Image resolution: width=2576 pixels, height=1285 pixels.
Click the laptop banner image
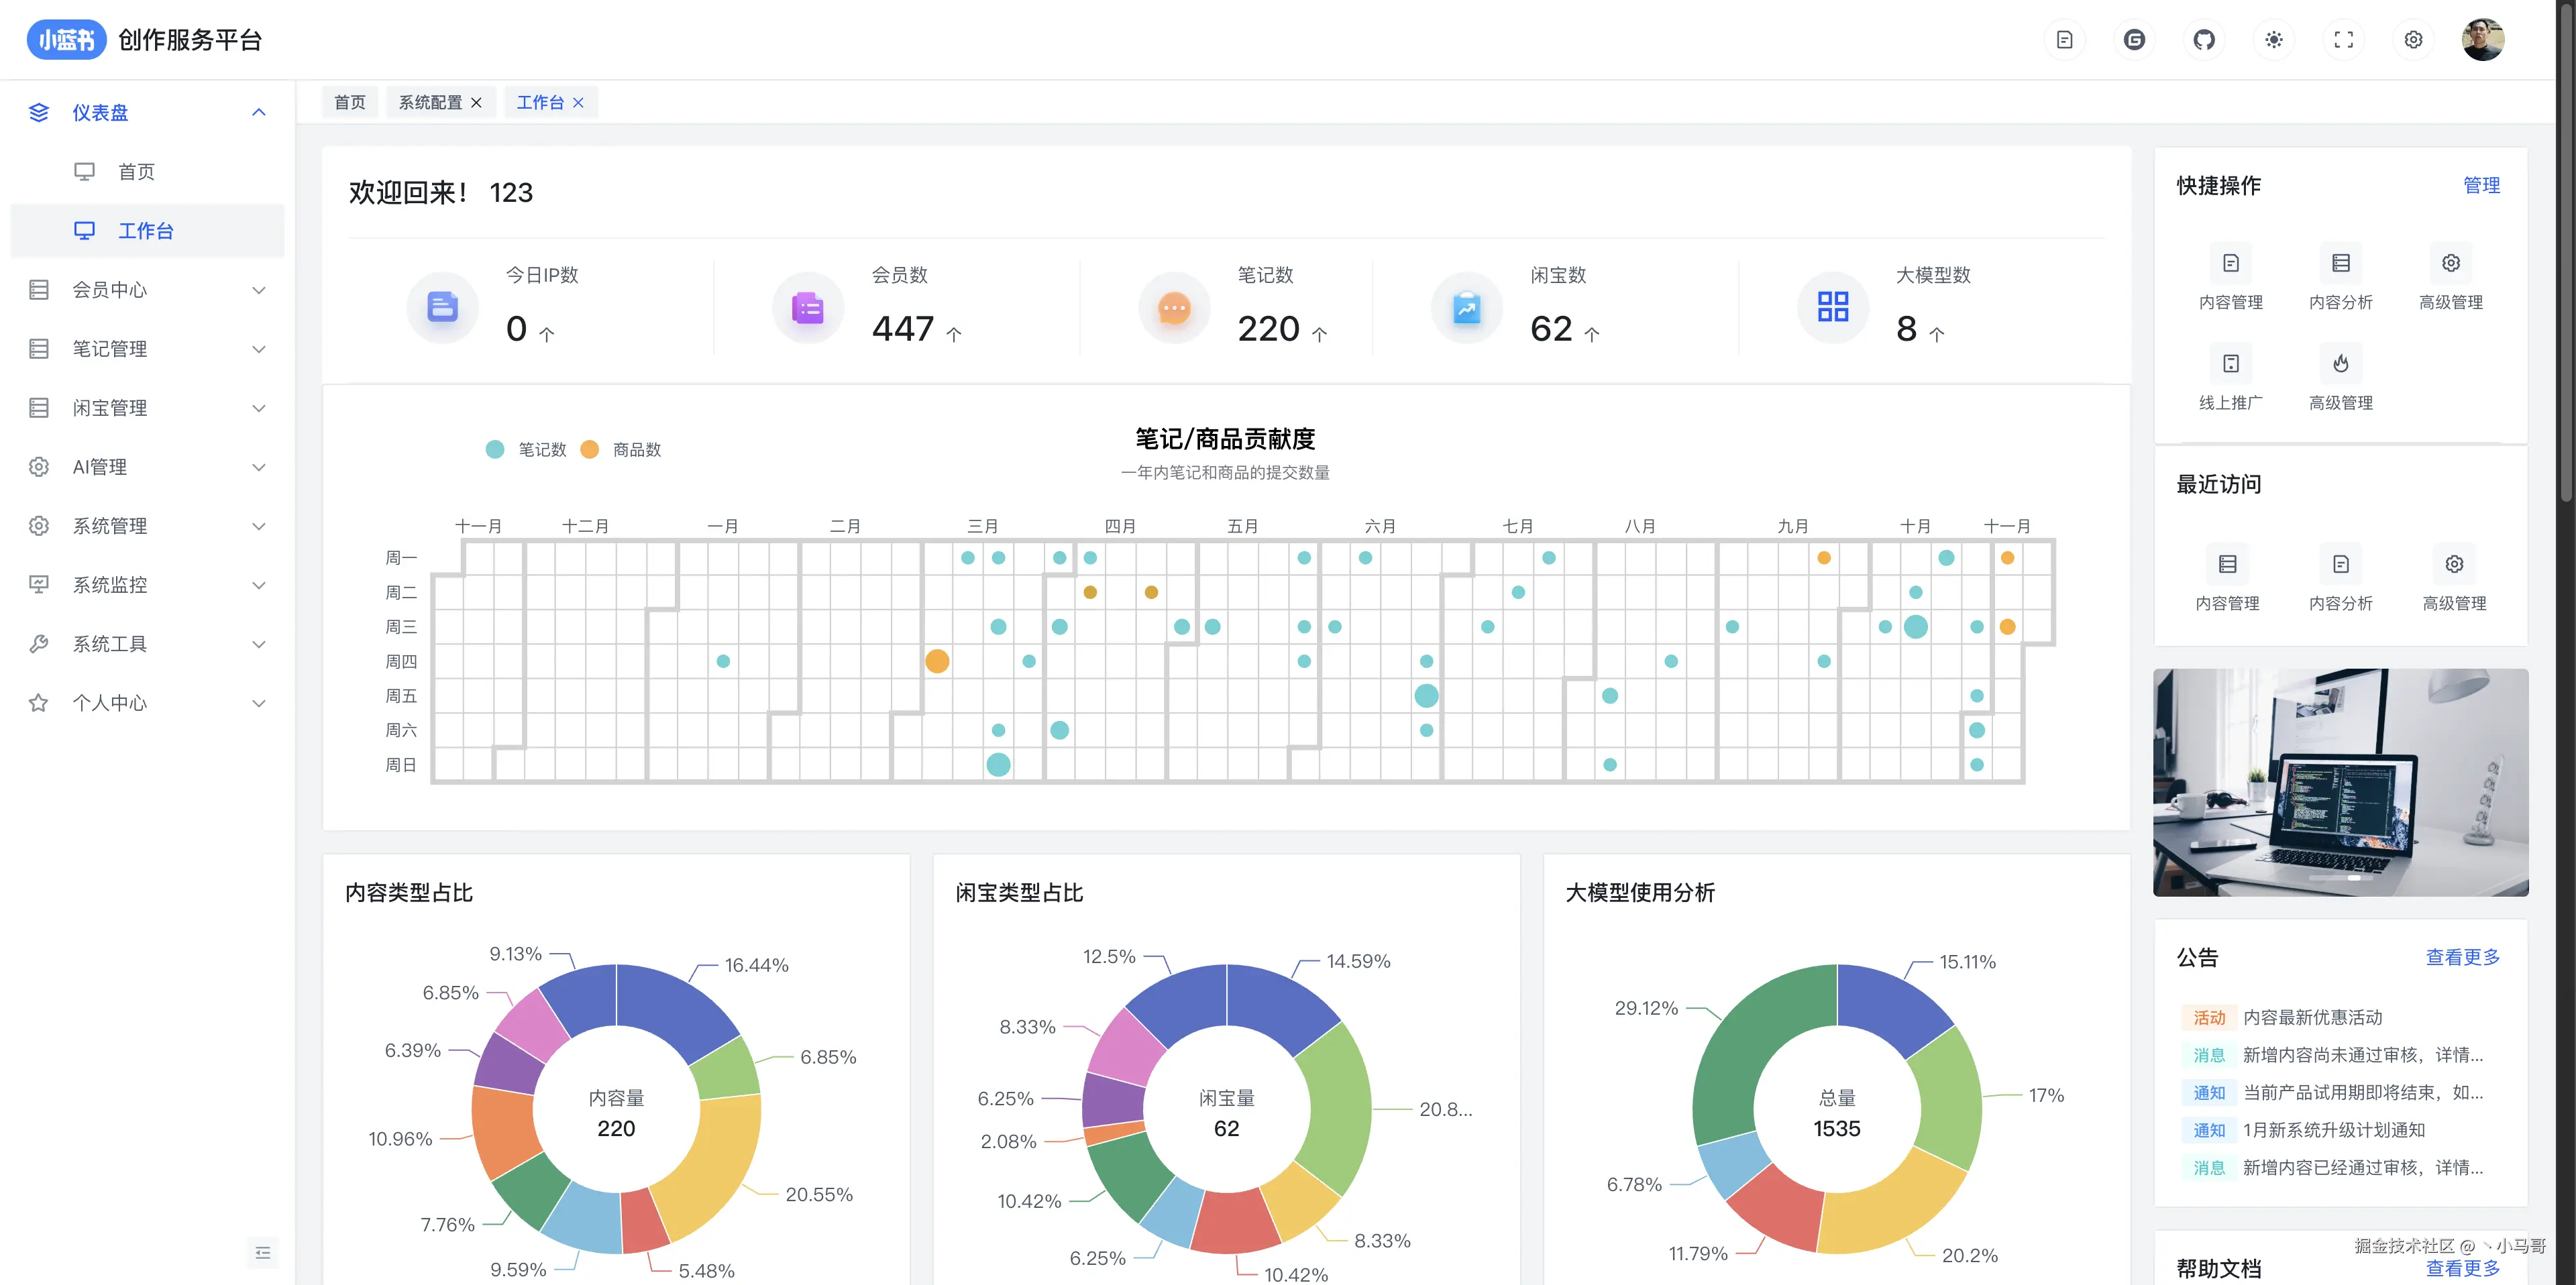pos(2340,782)
